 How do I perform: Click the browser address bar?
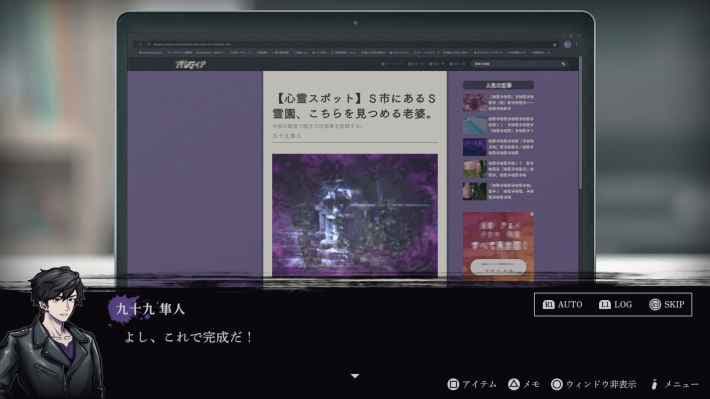[x=346, y=44]
